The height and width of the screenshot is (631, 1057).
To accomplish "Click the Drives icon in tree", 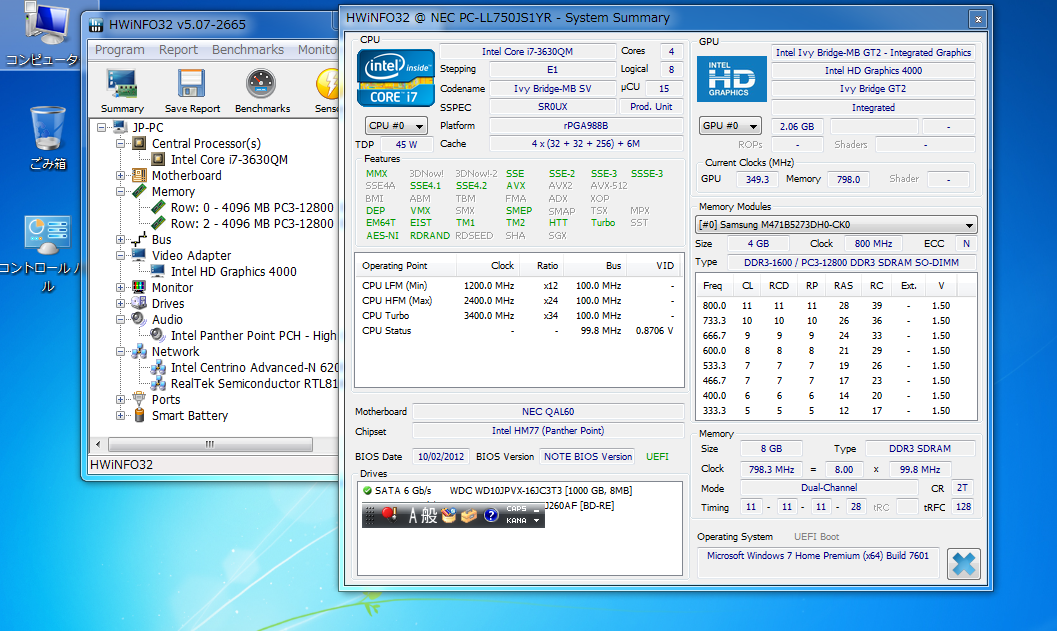I will pos(140,303).
